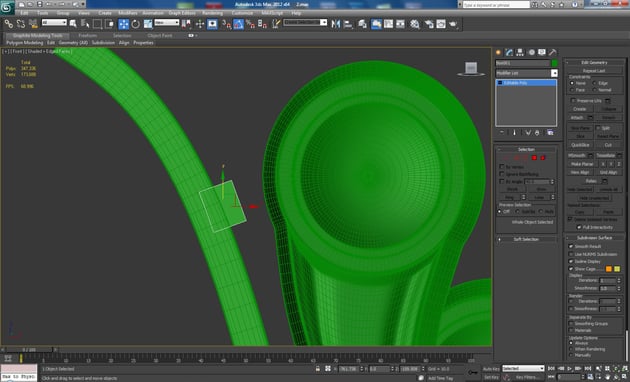Check the Ignore Backfacing checkbox
The image size is (630, 382).
[x=501, y=174]
